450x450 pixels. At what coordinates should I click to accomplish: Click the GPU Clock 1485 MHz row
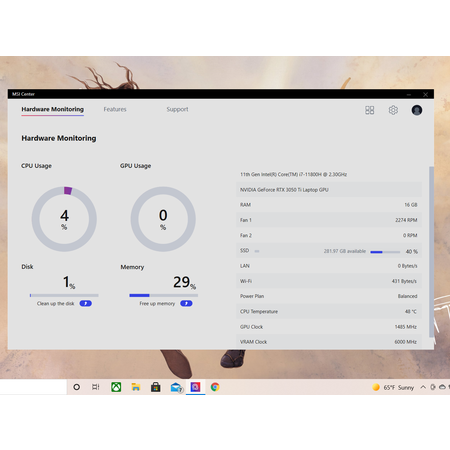pos(329,327)
